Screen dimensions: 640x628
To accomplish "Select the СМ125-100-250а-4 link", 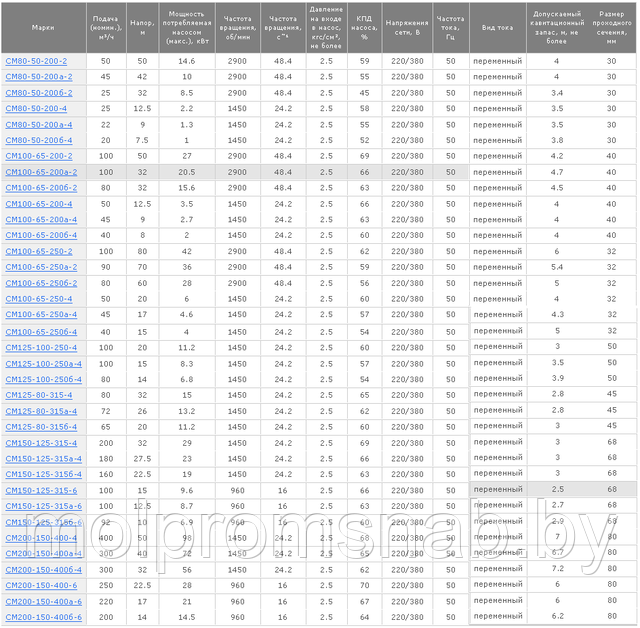I will coord(44,364).
